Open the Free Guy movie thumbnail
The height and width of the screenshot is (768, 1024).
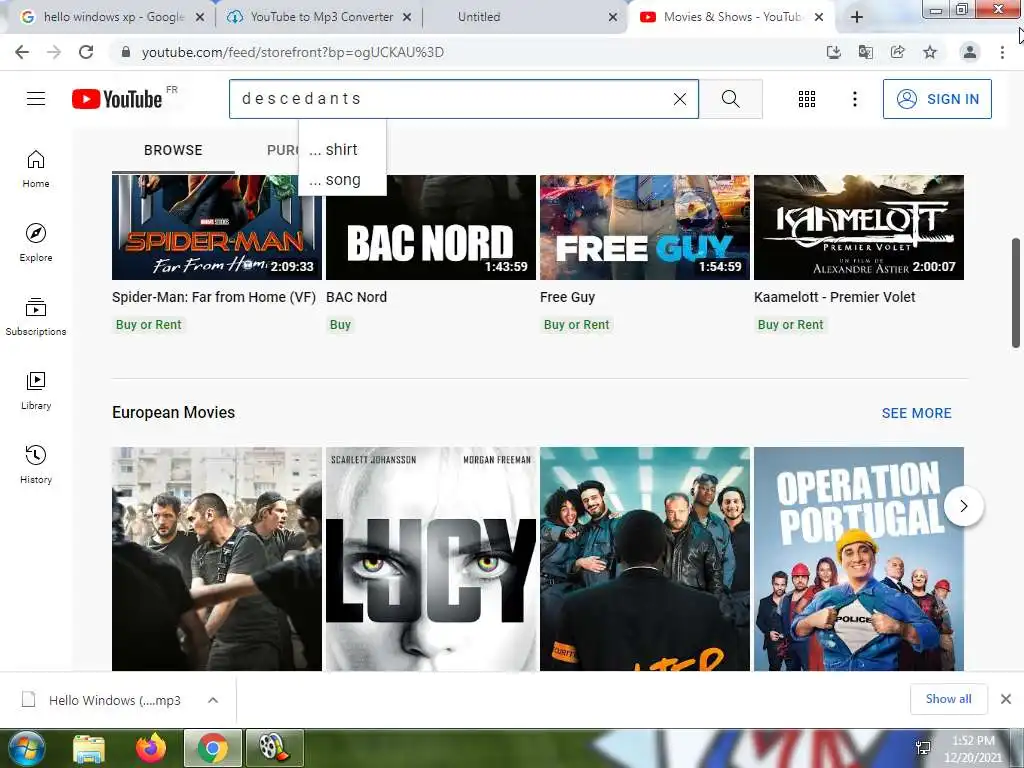(645, 227)
